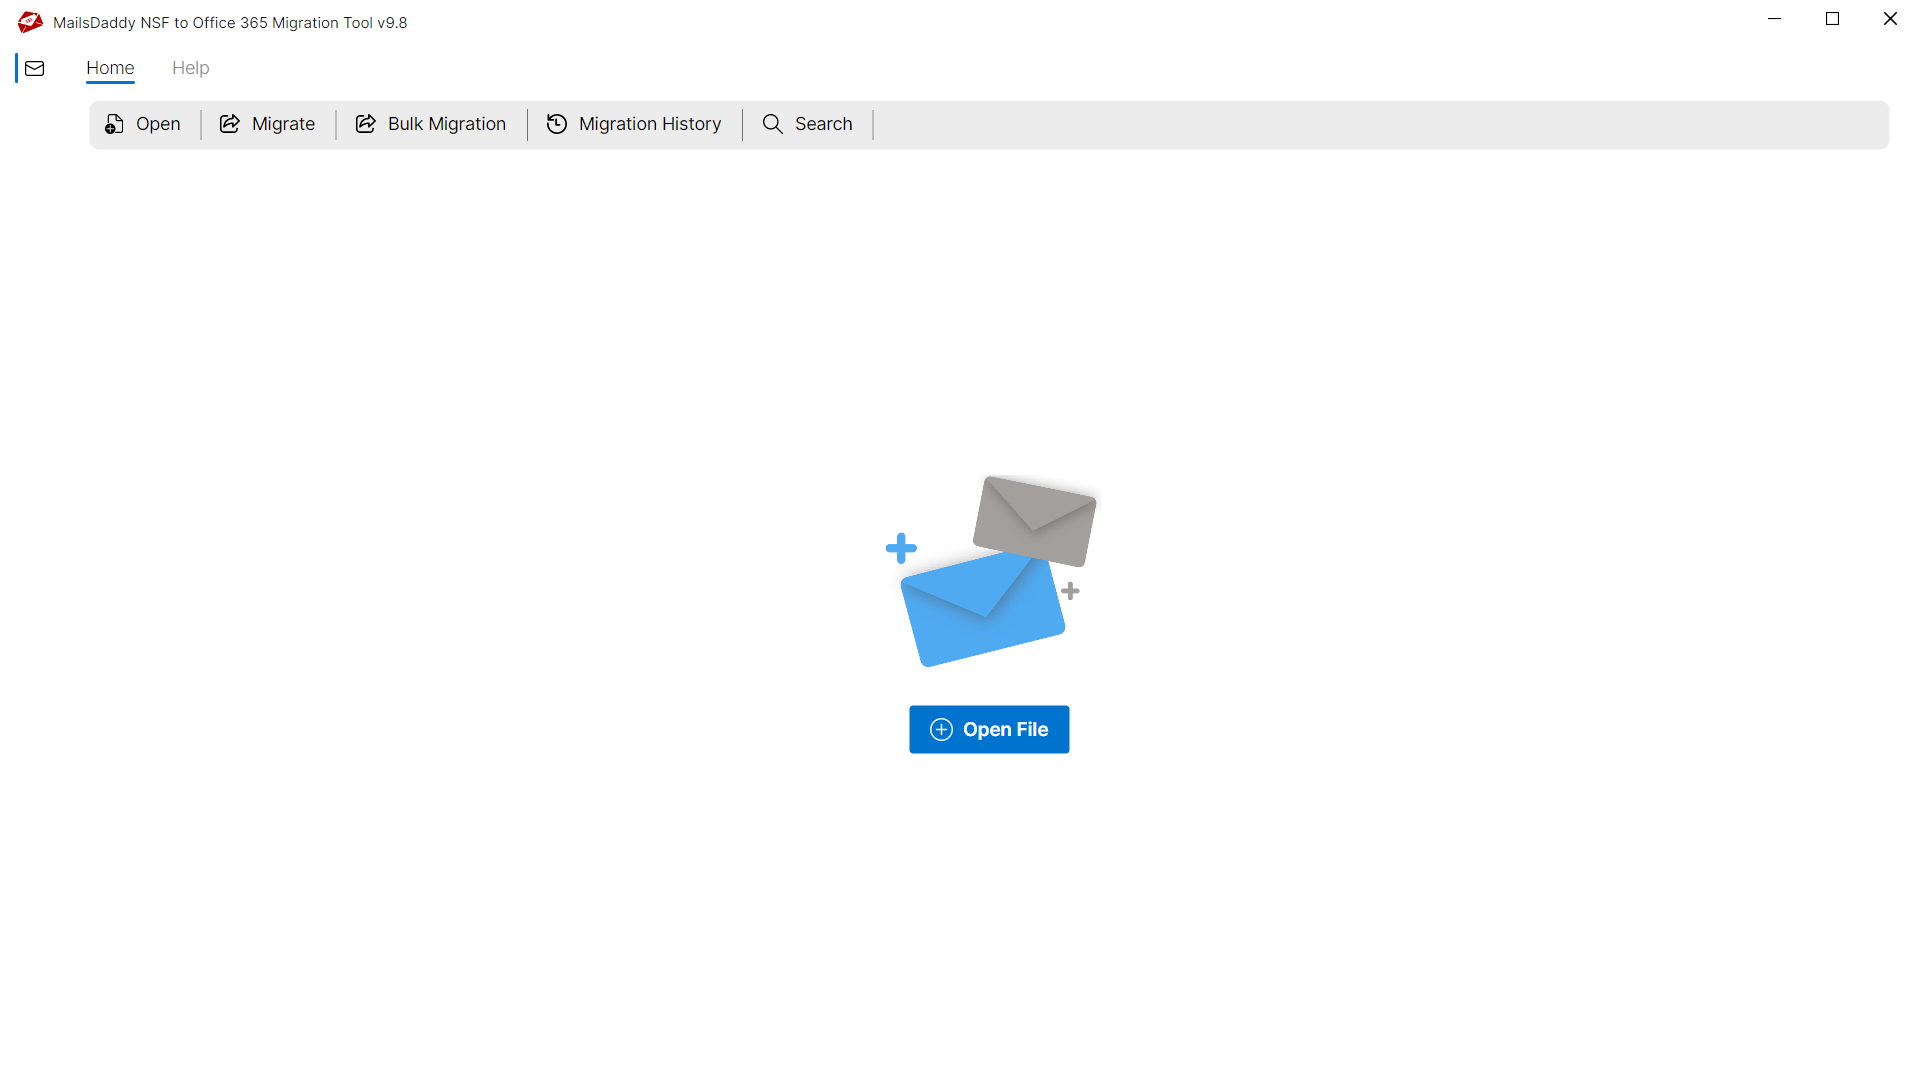Click the MailsDaddy app logo icon
Screen dimensions: 1917x1078
coord(30,22)
